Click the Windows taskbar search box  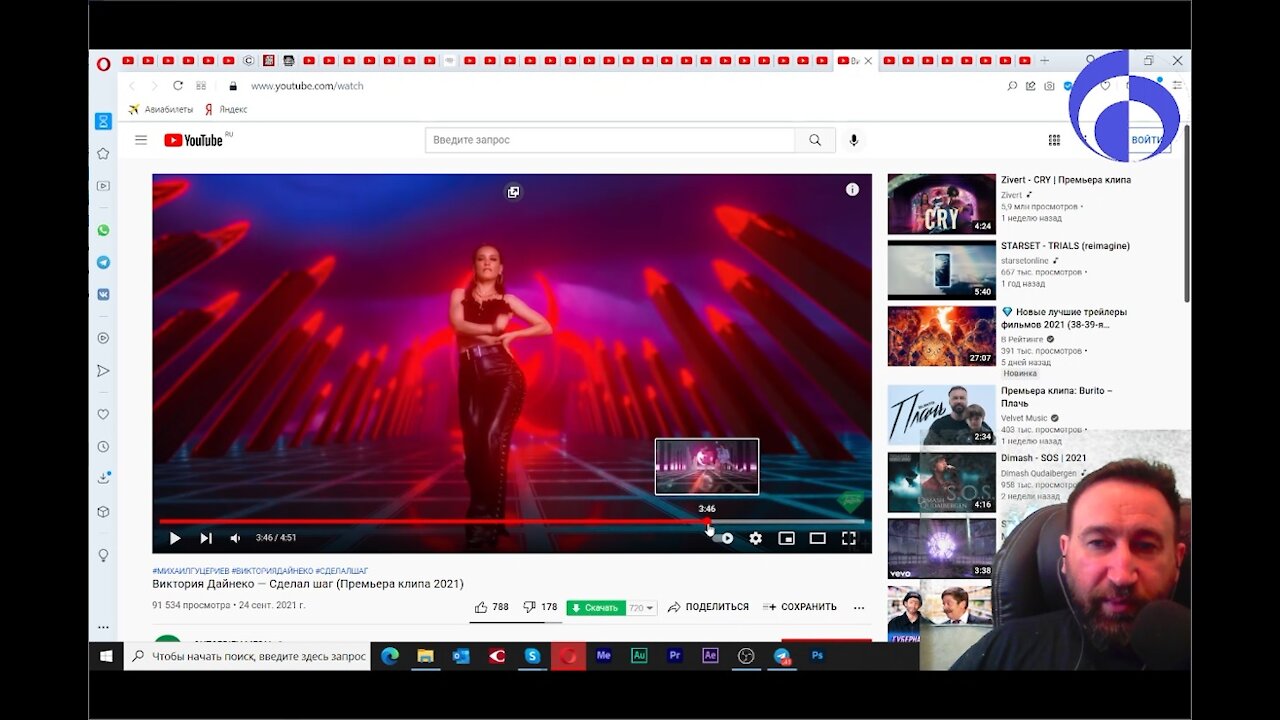247,656
